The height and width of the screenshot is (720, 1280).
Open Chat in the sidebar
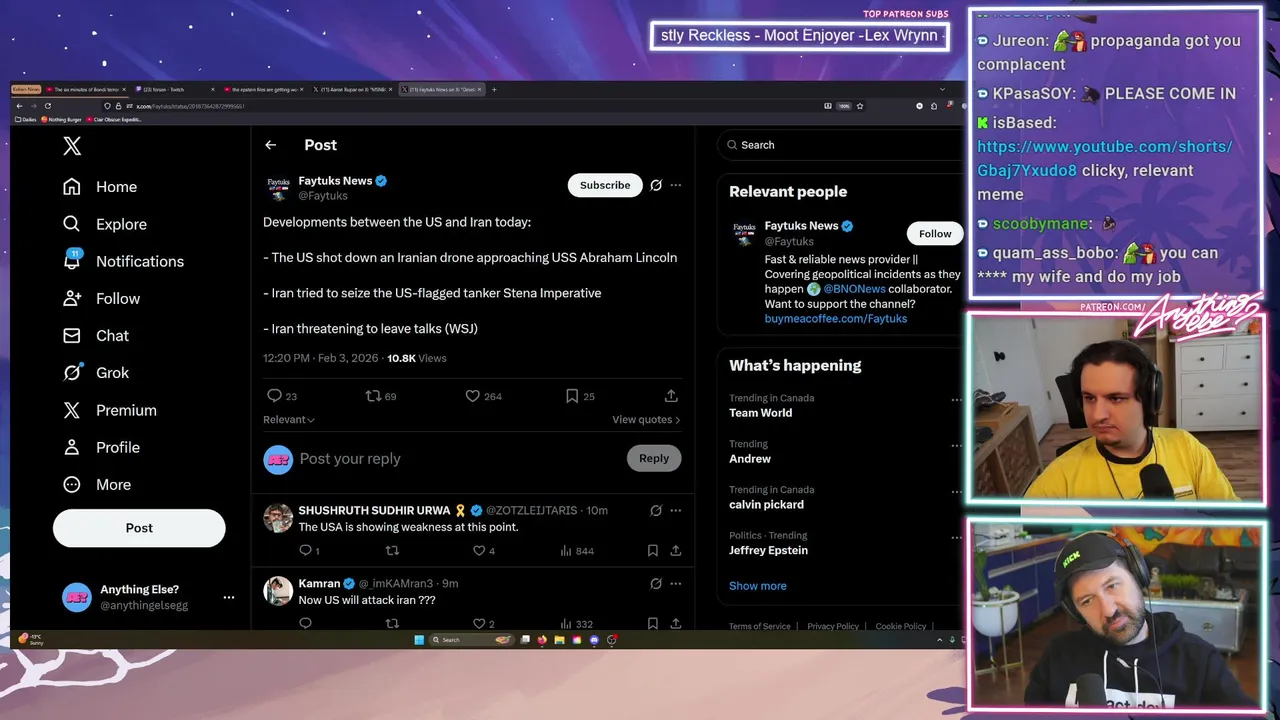point(95,335)
